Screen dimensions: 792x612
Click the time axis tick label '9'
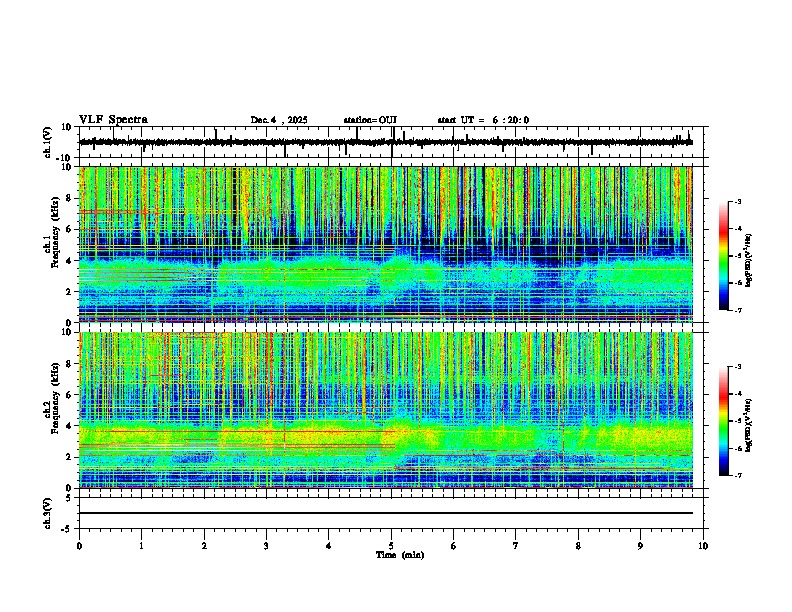coord(640,546)
